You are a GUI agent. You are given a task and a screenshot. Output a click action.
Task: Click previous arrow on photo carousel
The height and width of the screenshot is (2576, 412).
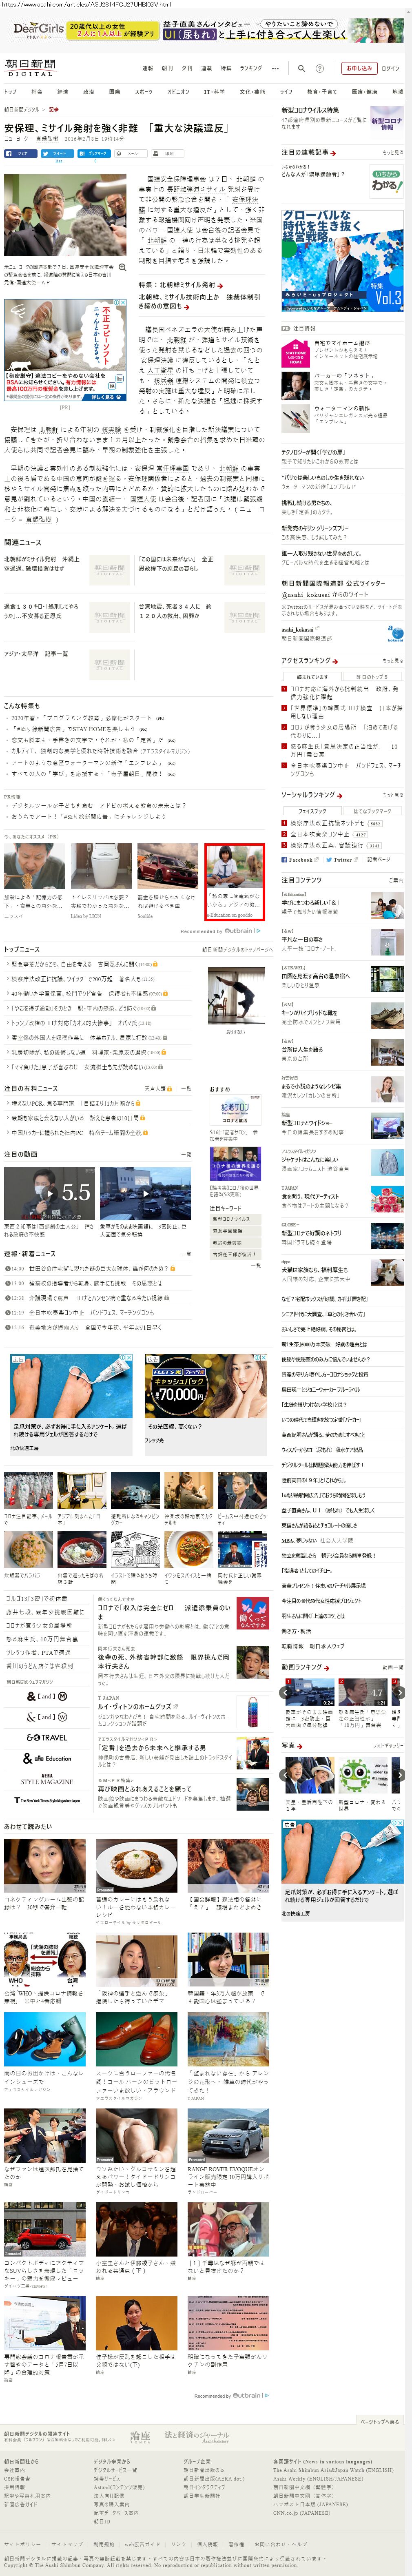click(x=284, y=1775)
